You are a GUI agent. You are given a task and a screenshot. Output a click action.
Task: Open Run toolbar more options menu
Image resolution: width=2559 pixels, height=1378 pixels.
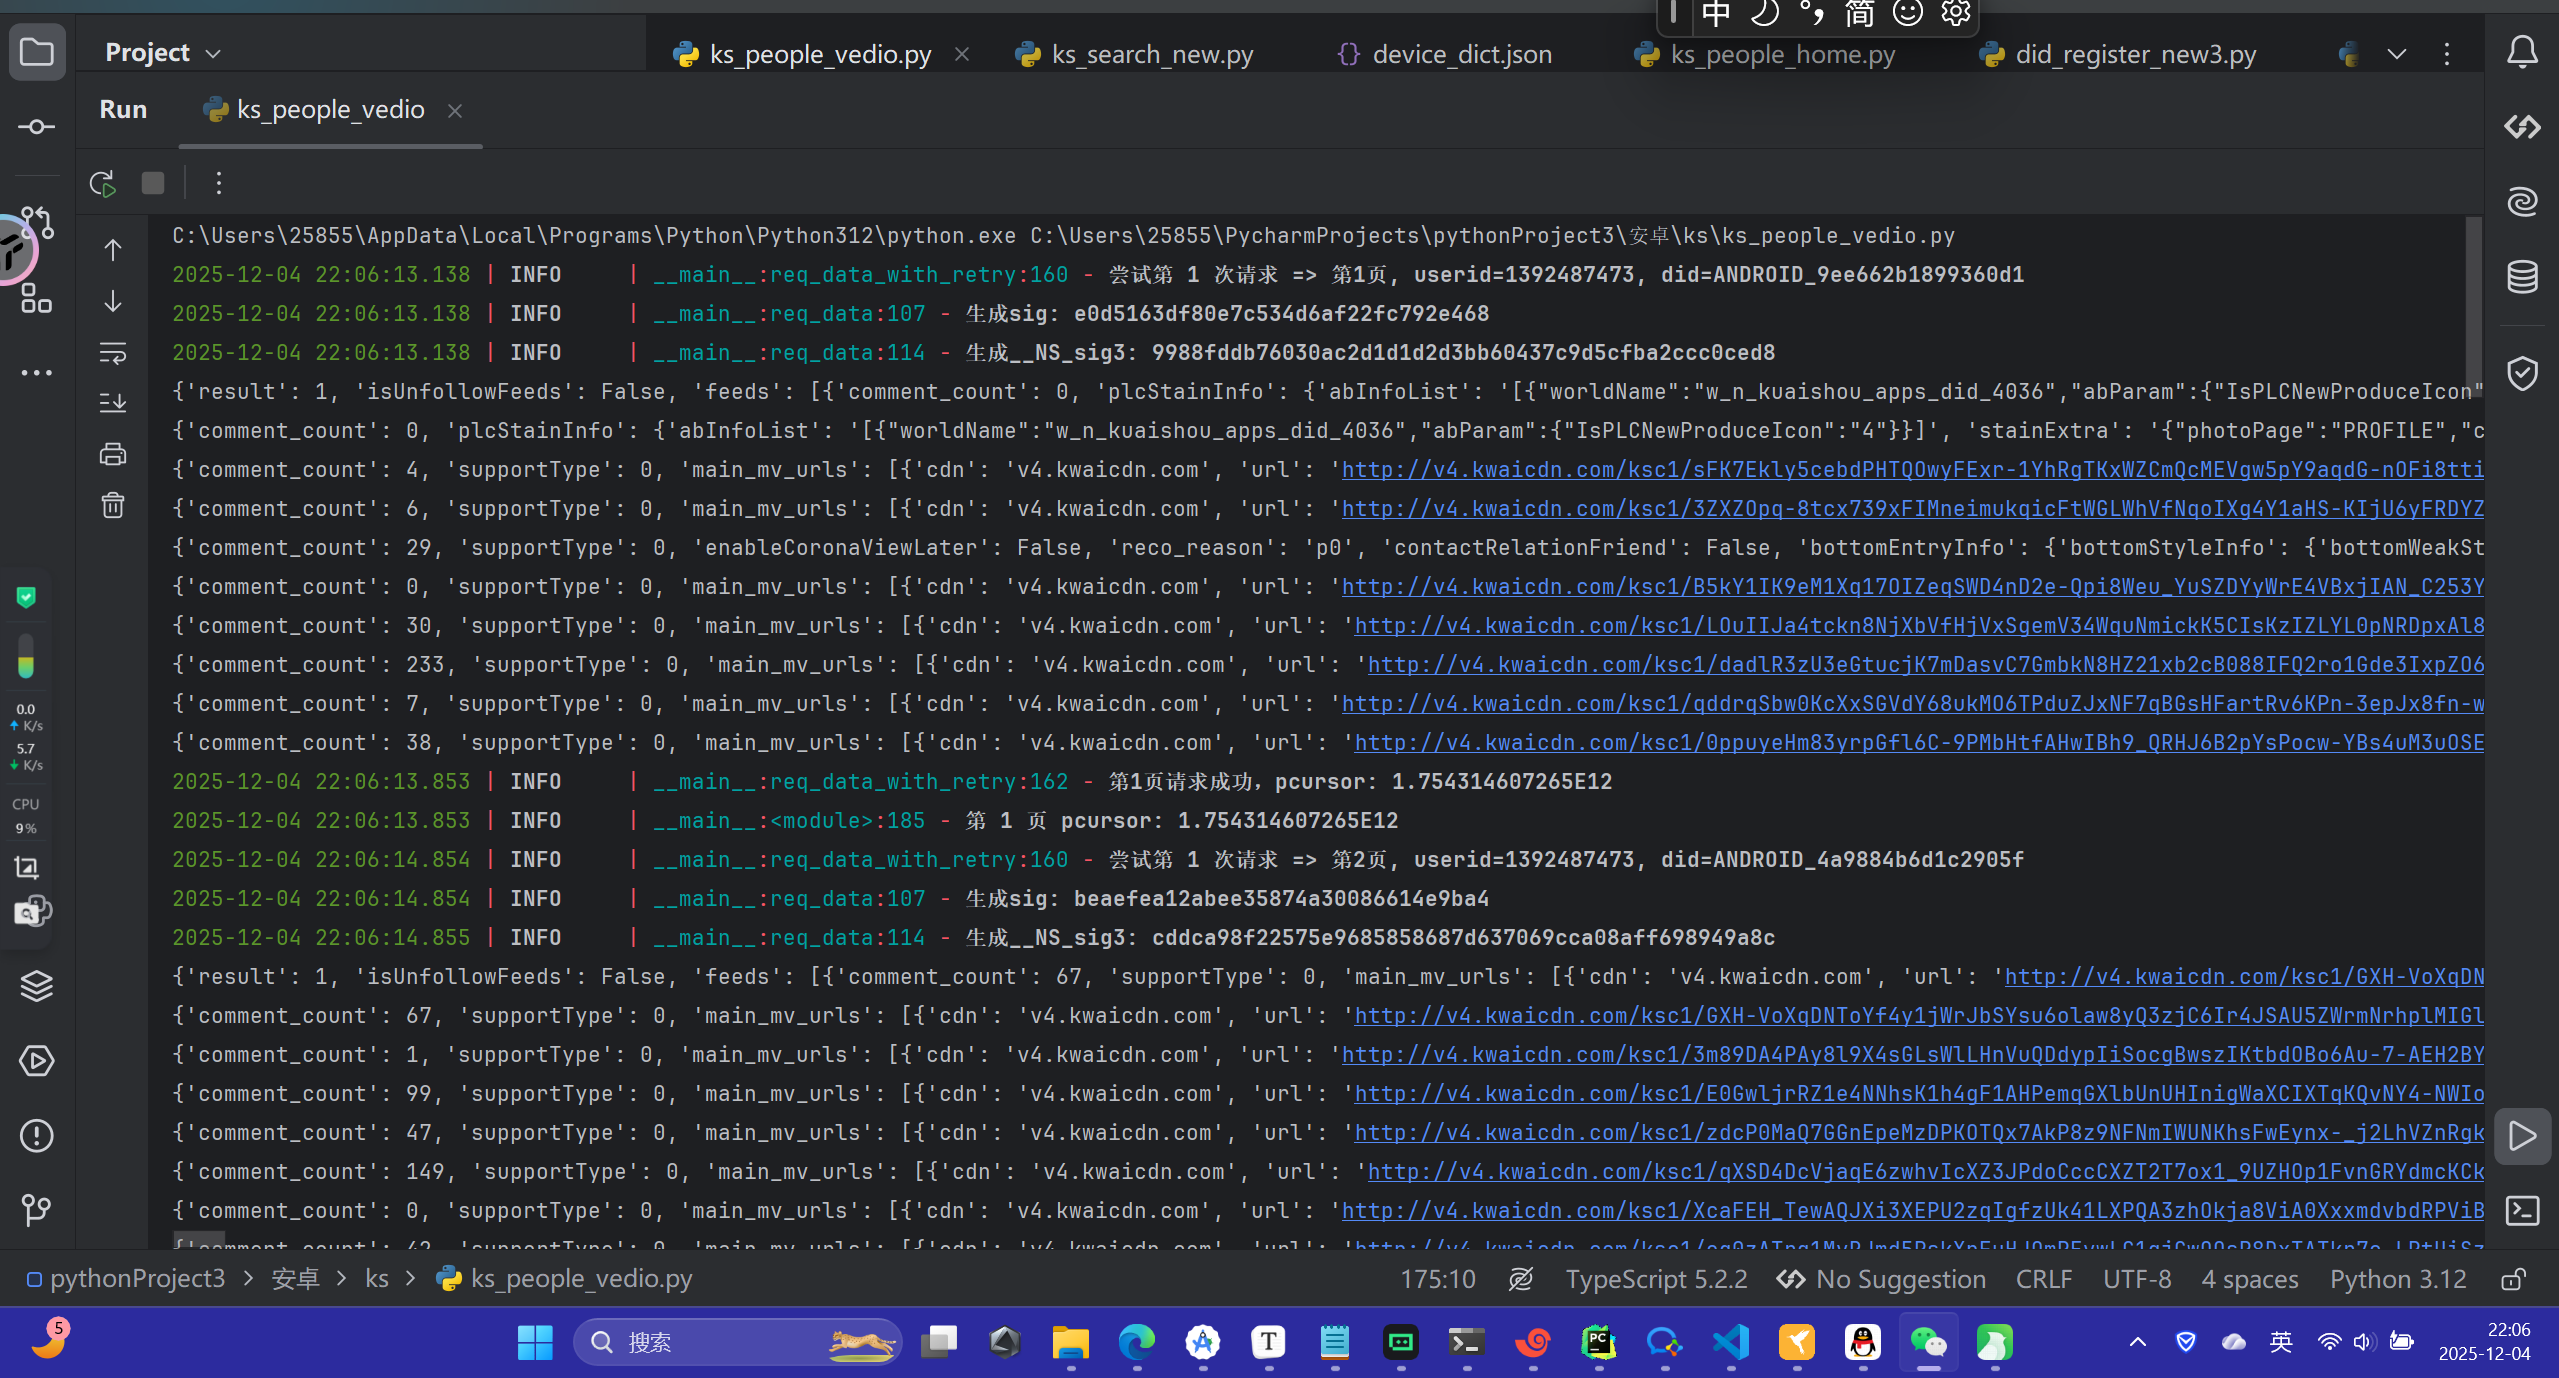click(219, 183)
